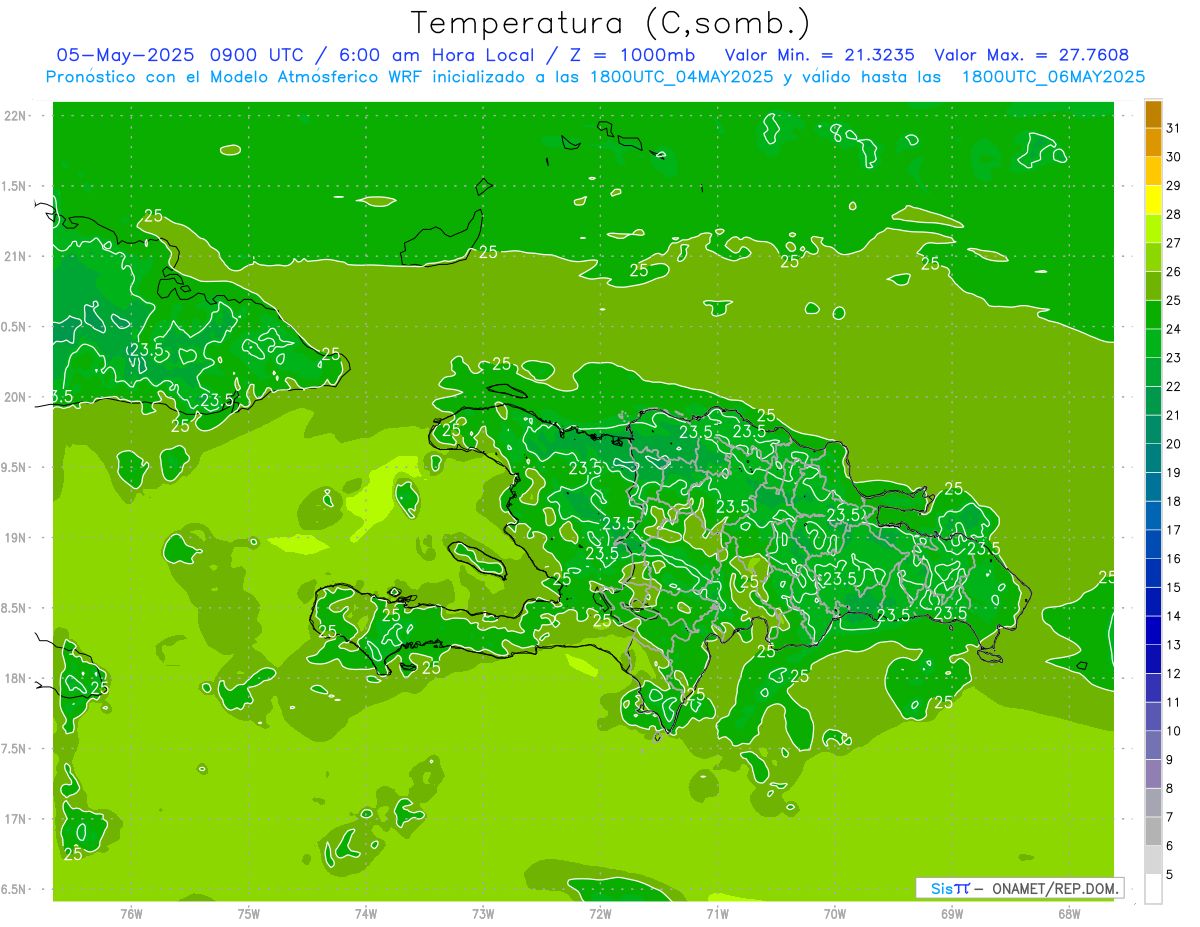Screen dimensions: 1200x927
Task: Click the "70W" longitude axis label
Action: 835,913
